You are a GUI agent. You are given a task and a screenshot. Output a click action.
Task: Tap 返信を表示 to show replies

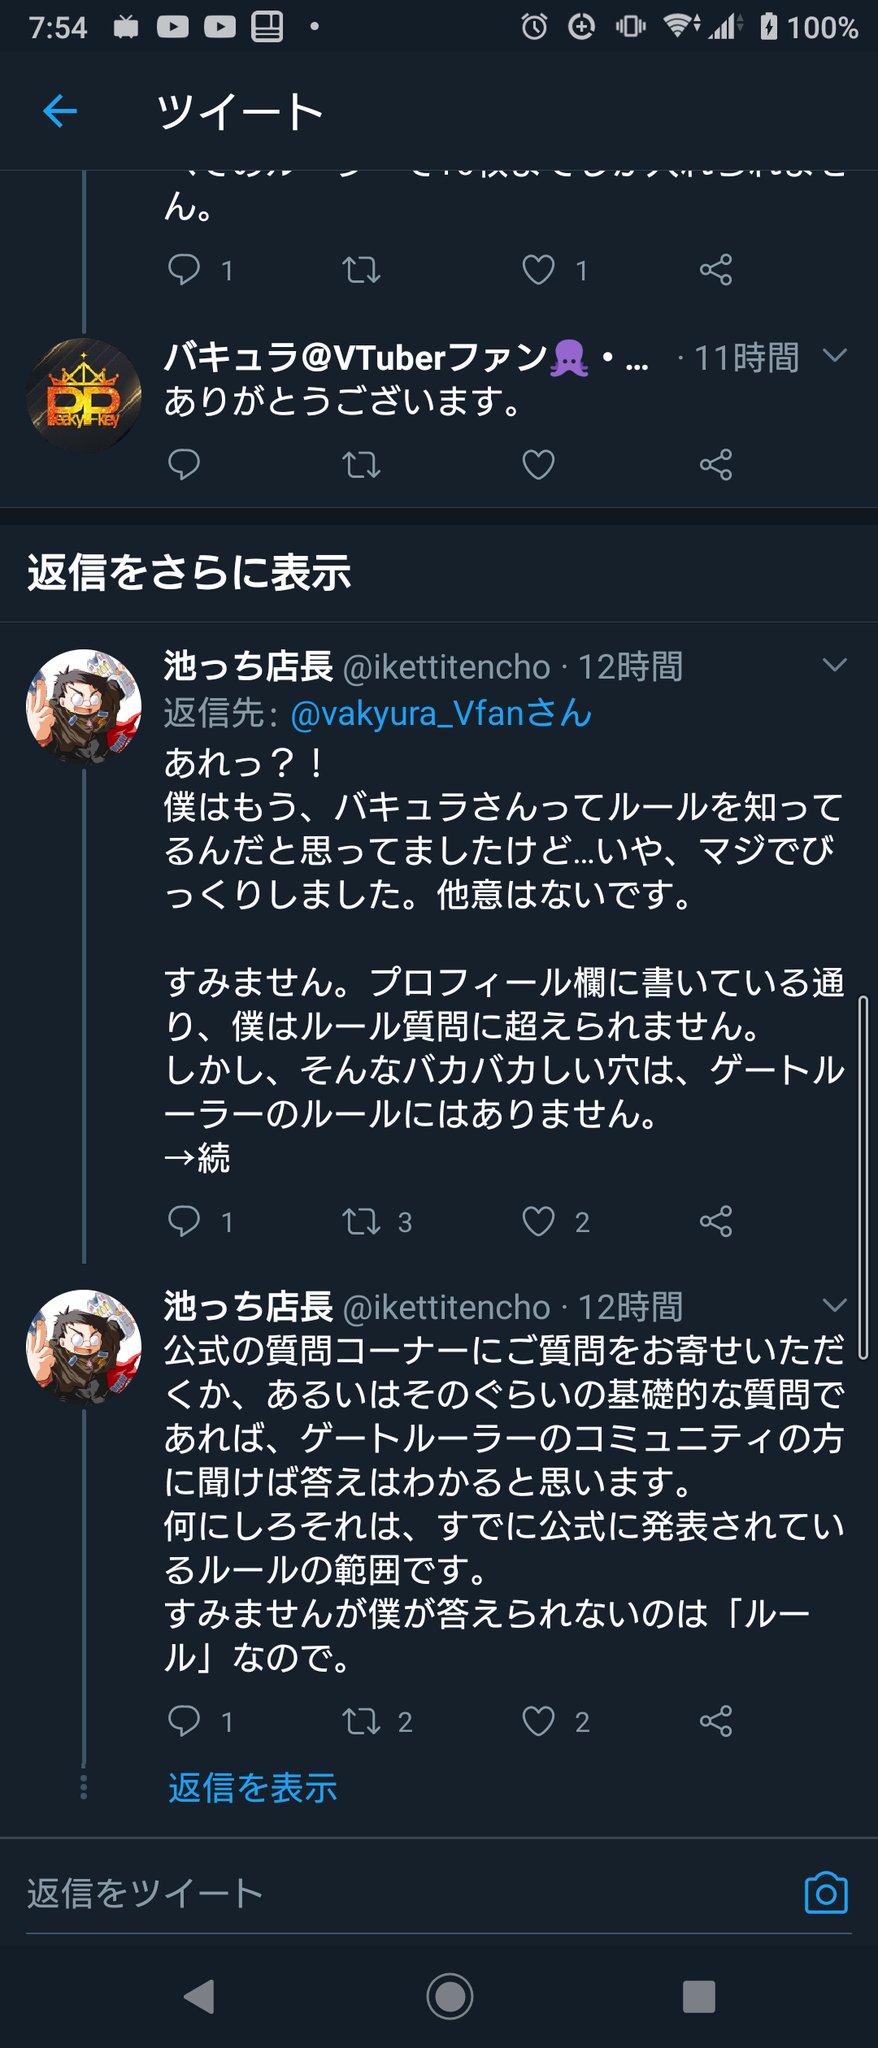252,1788
